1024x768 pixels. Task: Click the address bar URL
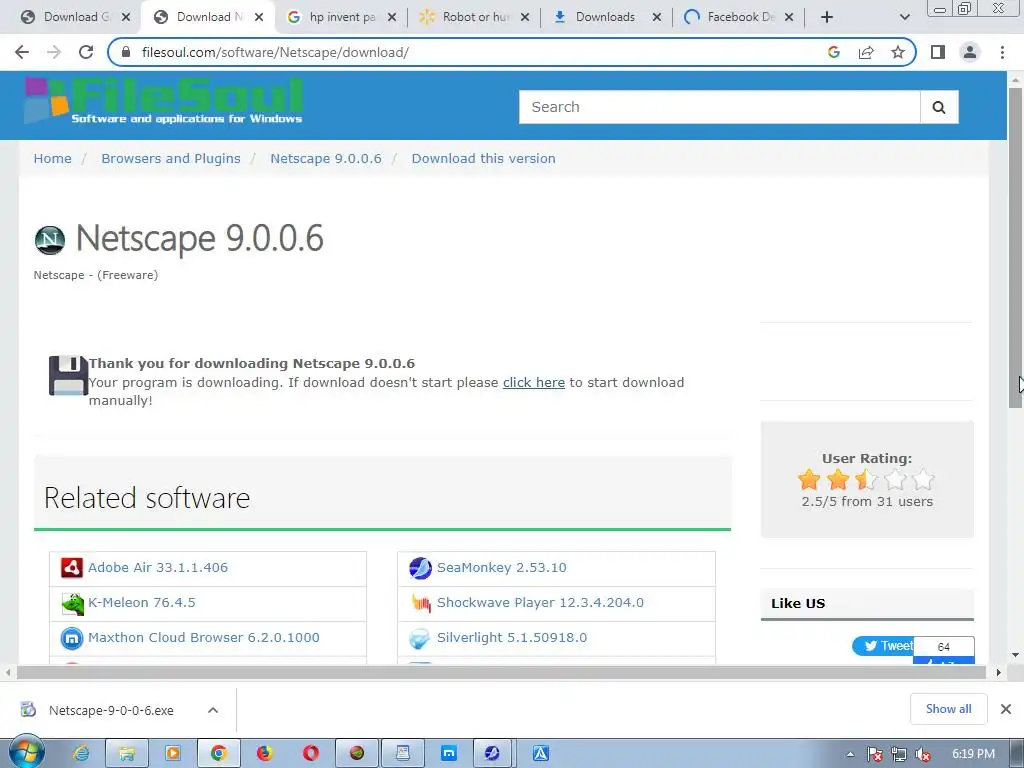tap(275, 52)
